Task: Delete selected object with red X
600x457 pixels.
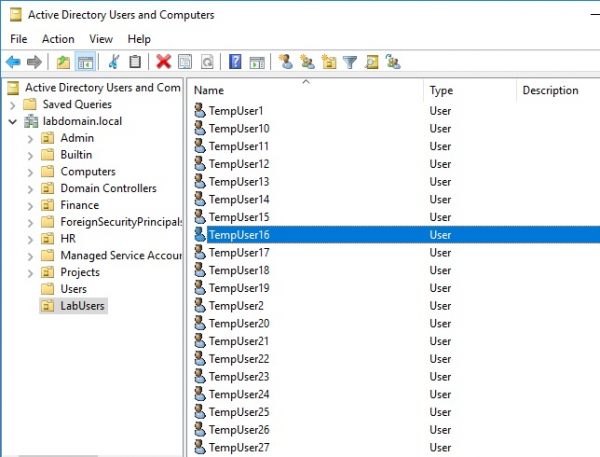Action: pyautogui.click(x=163, y=62)
